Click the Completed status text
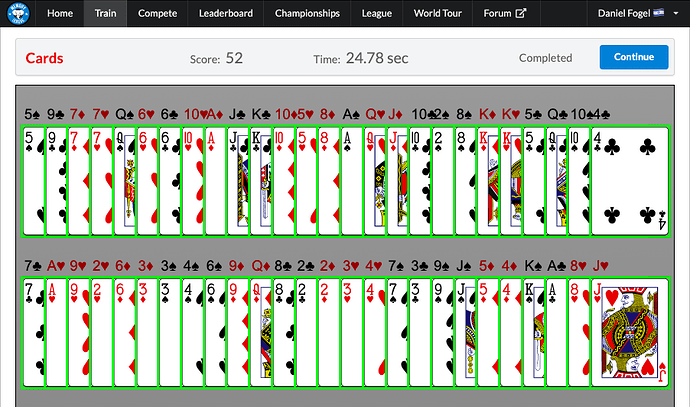The height and width of the screenshot is (407, 690). pos(545,58)
